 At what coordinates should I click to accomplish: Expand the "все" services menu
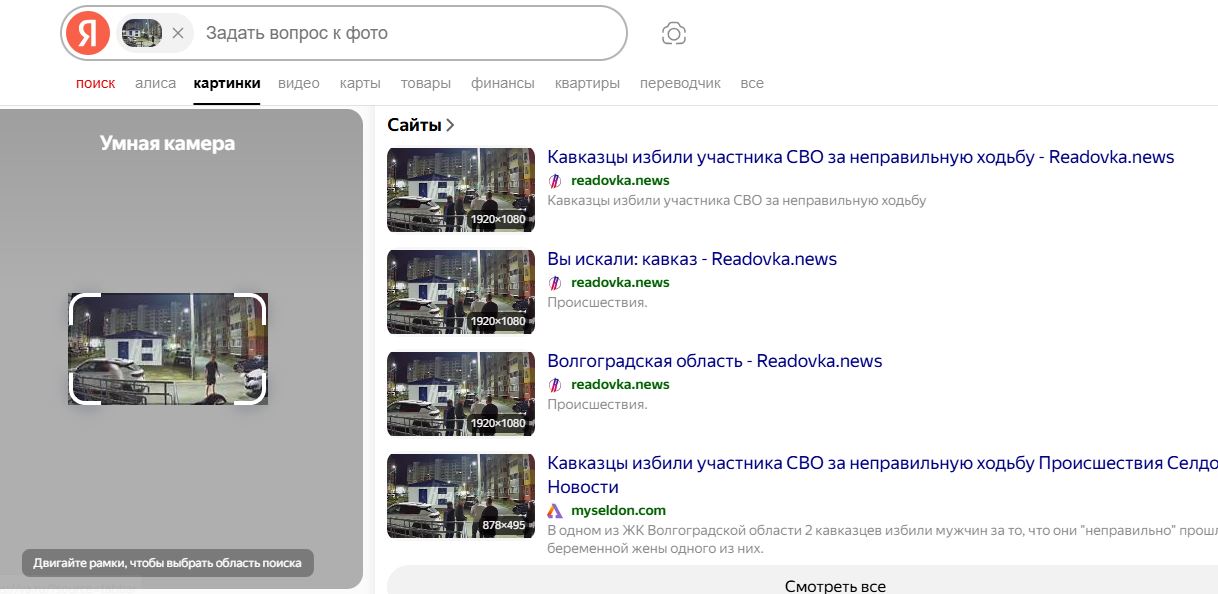(752, 83)
